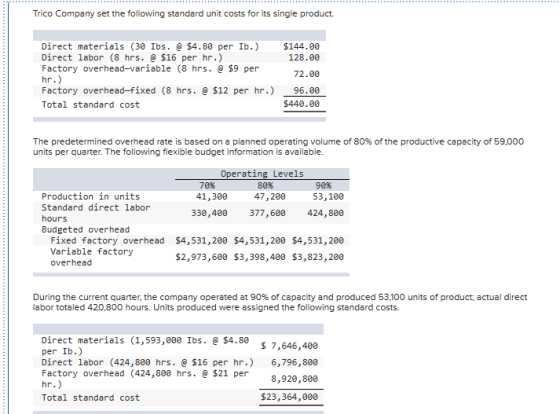
Task: Select Direct labor (8 hrs. @ $16) row
Action: pos(132,58)
